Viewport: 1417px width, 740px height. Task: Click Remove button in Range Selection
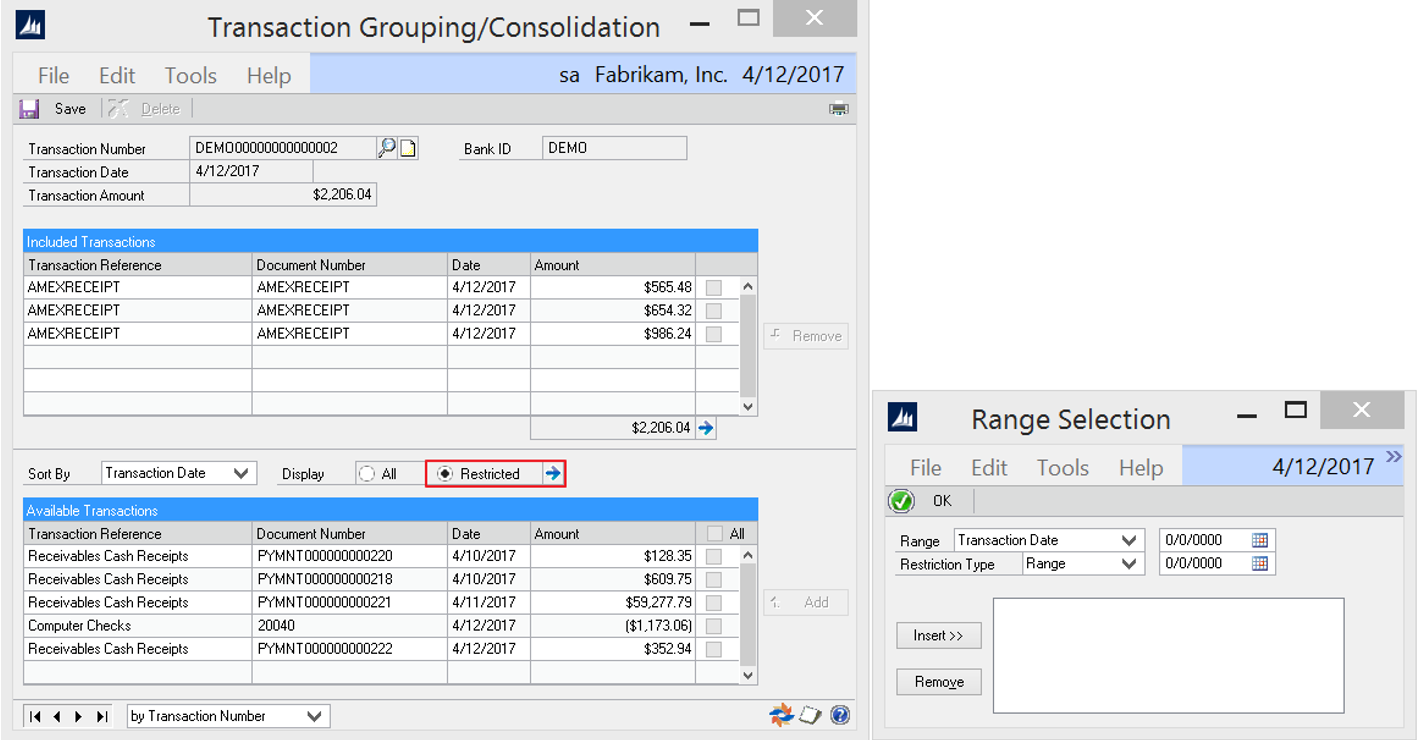(x=938, y=682)
